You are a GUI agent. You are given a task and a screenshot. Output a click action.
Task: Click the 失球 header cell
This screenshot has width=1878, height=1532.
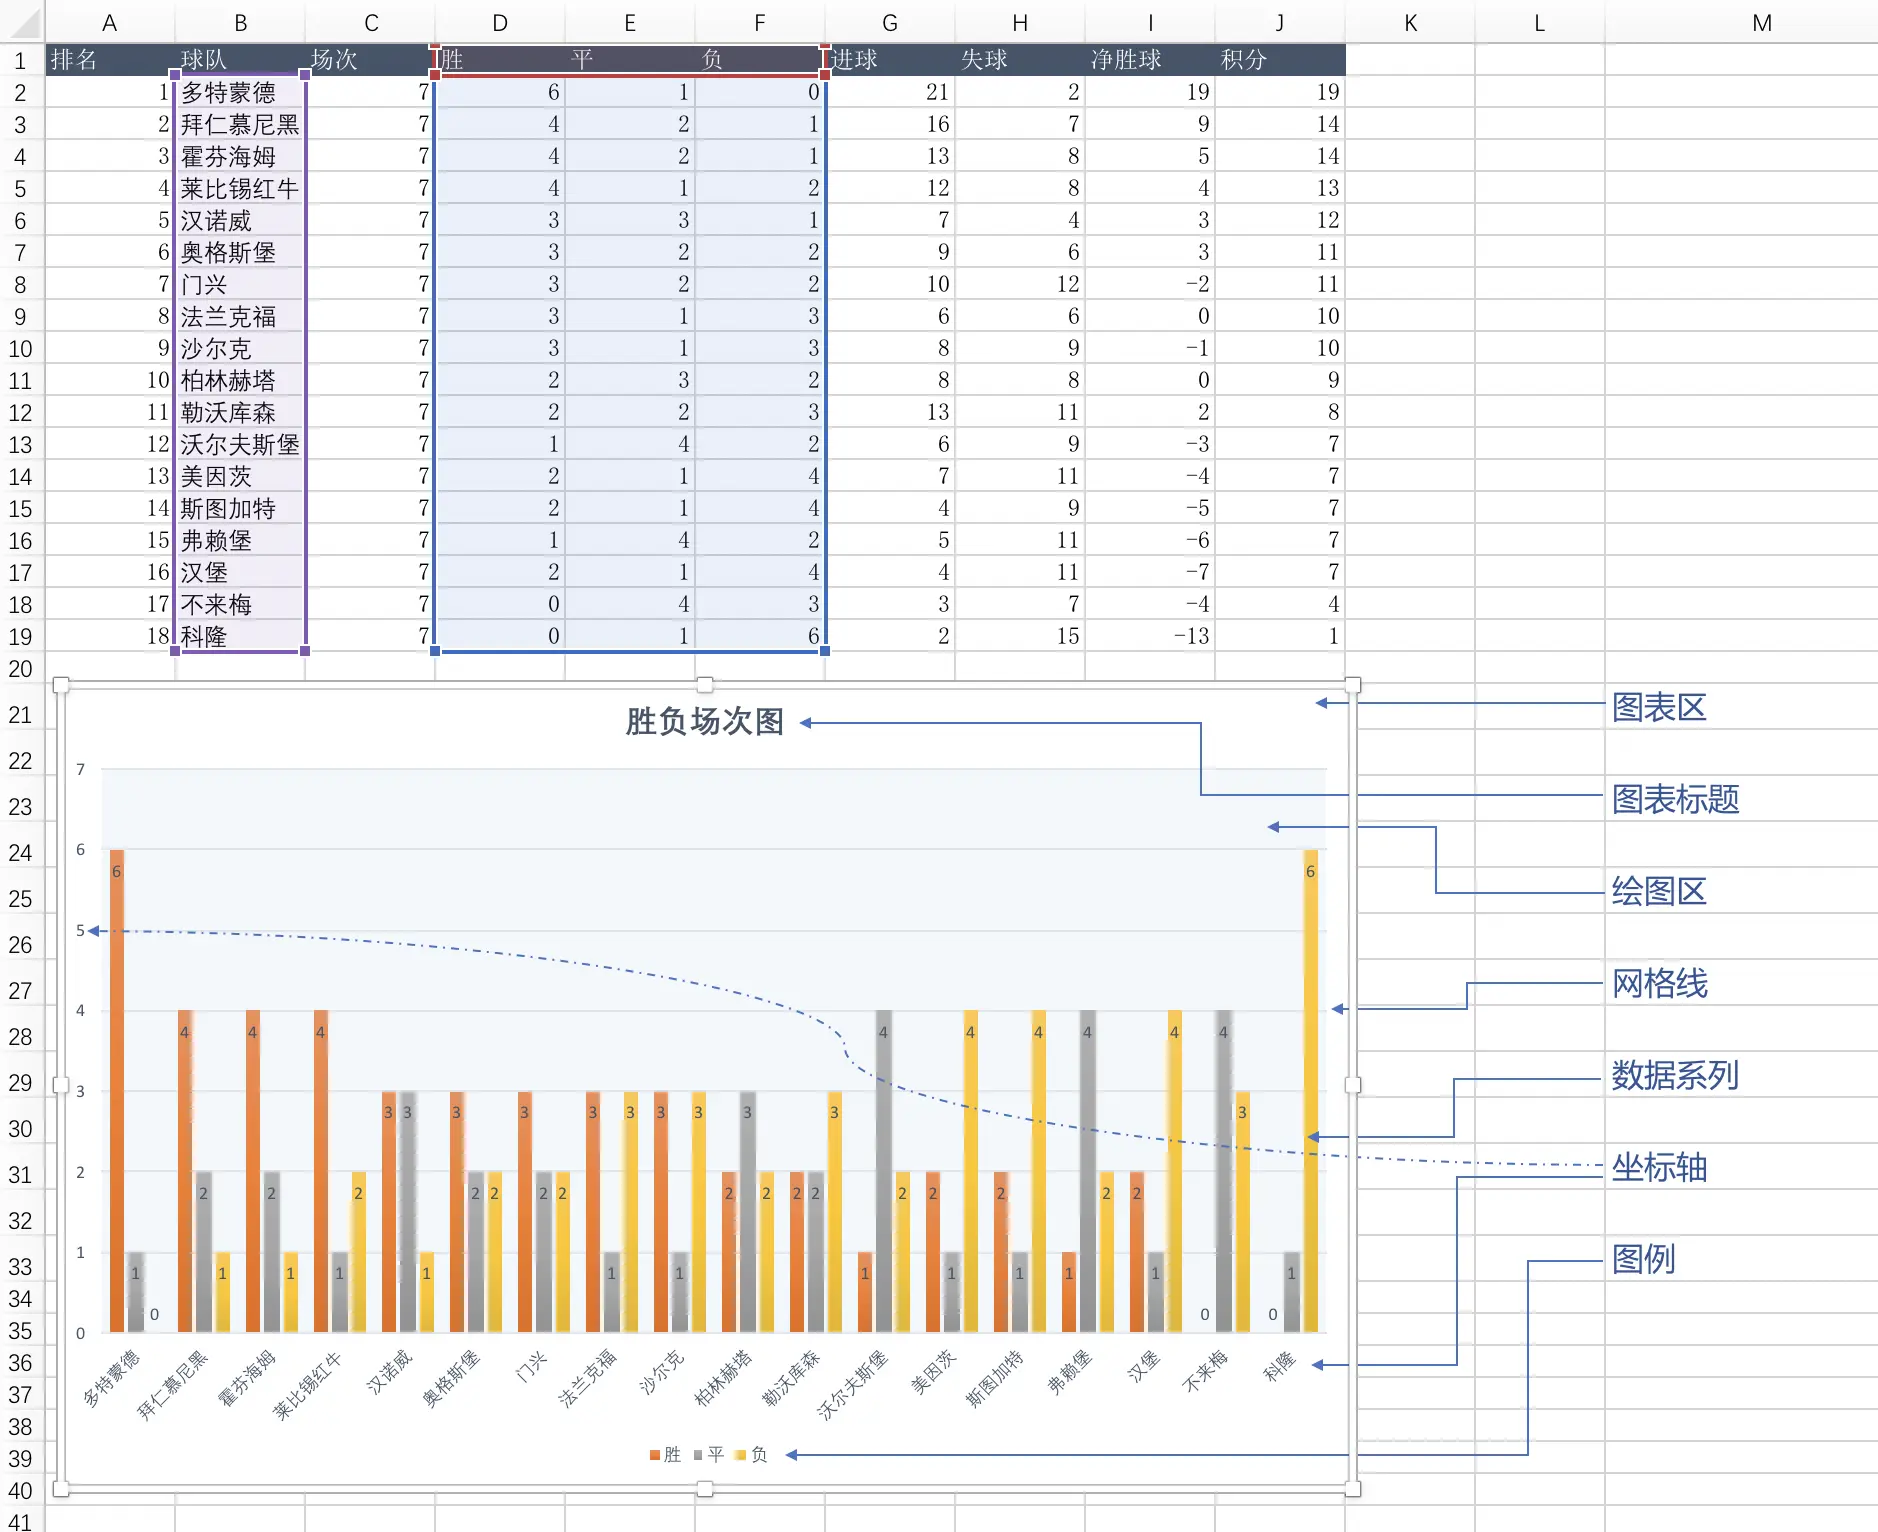1020,60
